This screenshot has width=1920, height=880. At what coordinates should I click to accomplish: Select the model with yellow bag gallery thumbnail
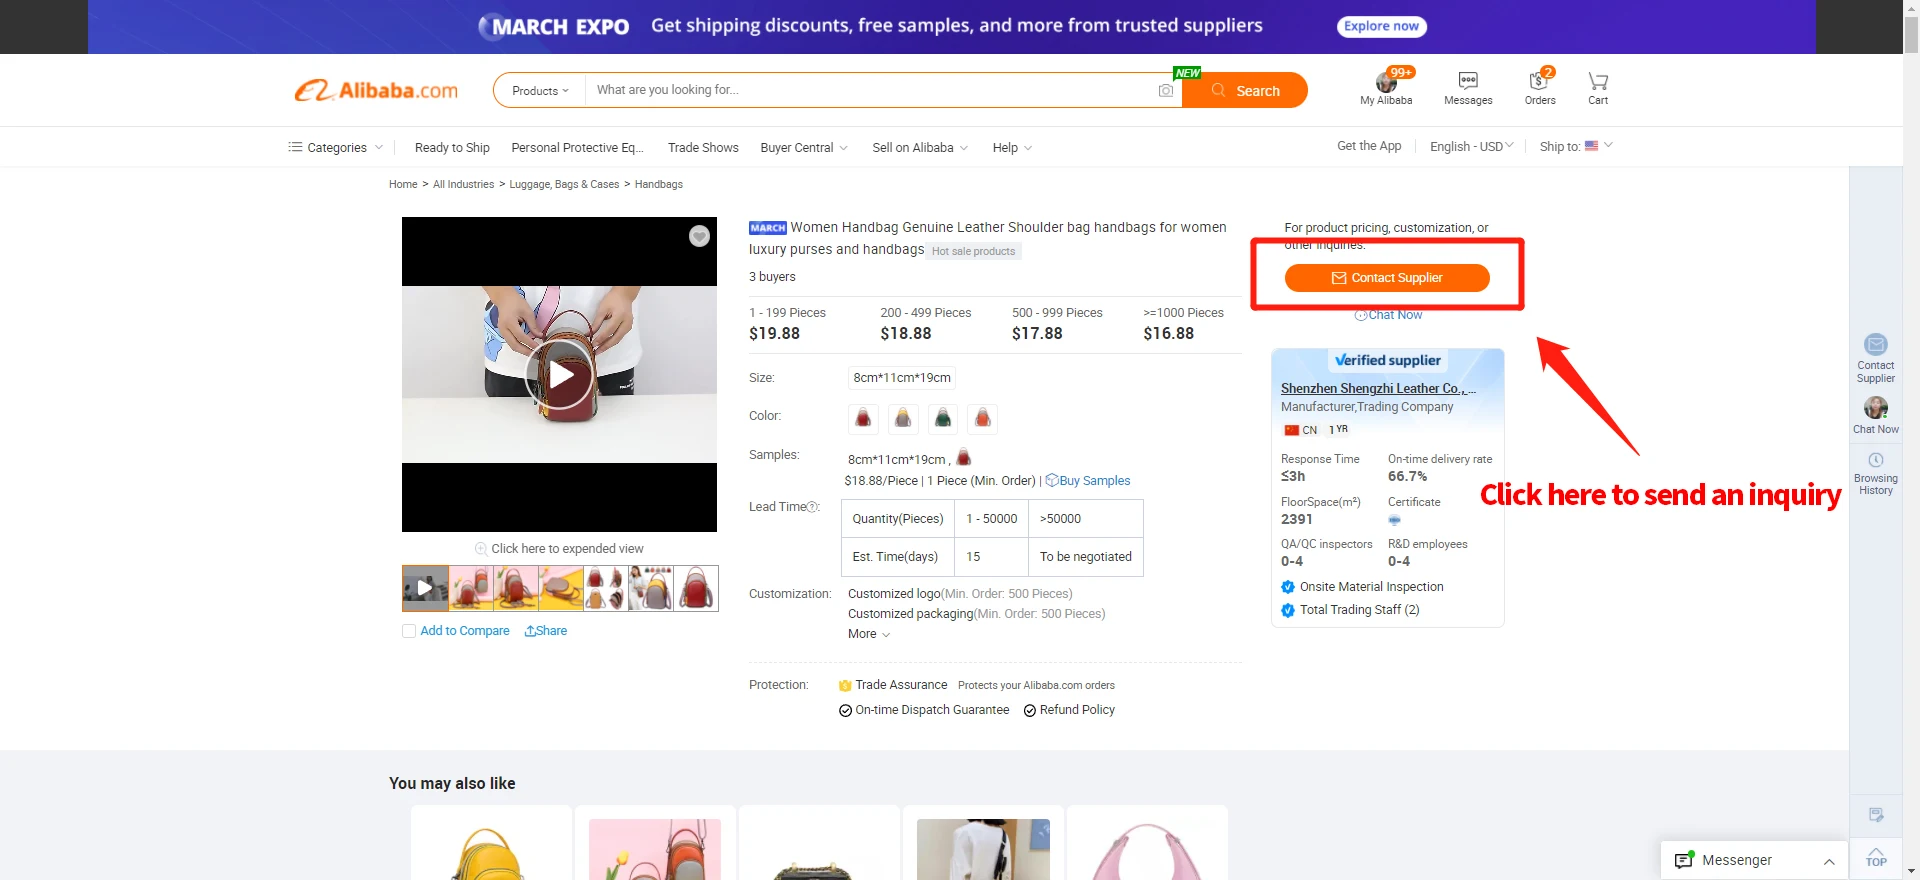[x=651, y=588]
